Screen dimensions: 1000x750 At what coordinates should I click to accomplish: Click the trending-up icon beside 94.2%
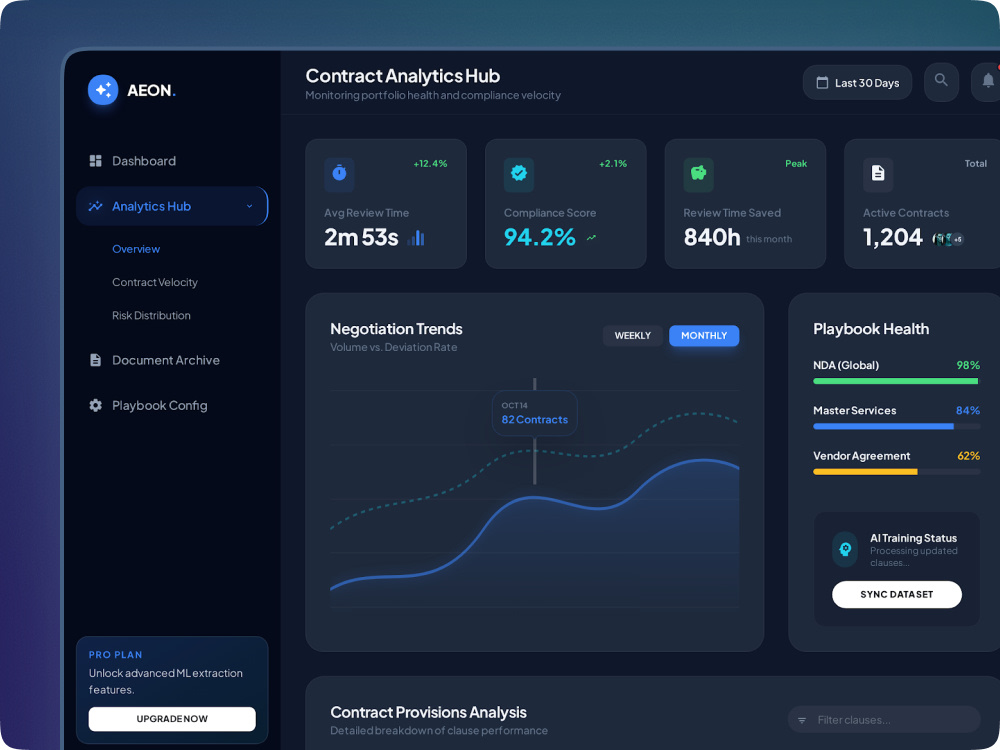[x=592, y=238]
